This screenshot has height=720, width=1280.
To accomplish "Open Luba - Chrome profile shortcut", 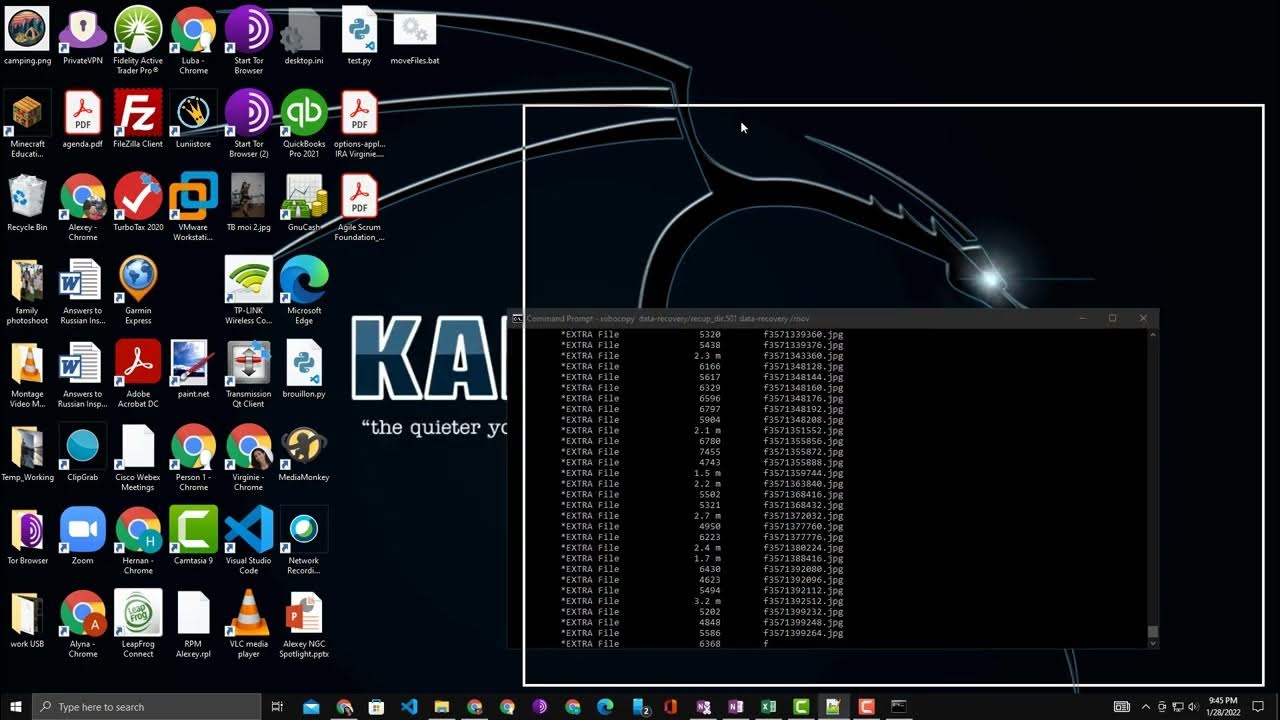I will click(193, 40).
